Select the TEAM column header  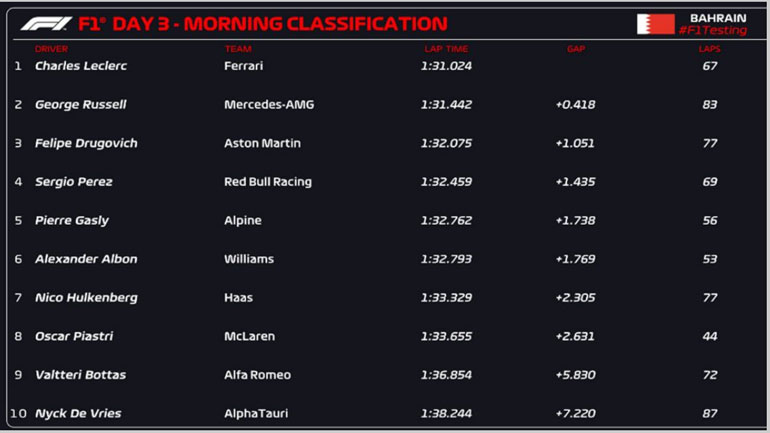238,48
